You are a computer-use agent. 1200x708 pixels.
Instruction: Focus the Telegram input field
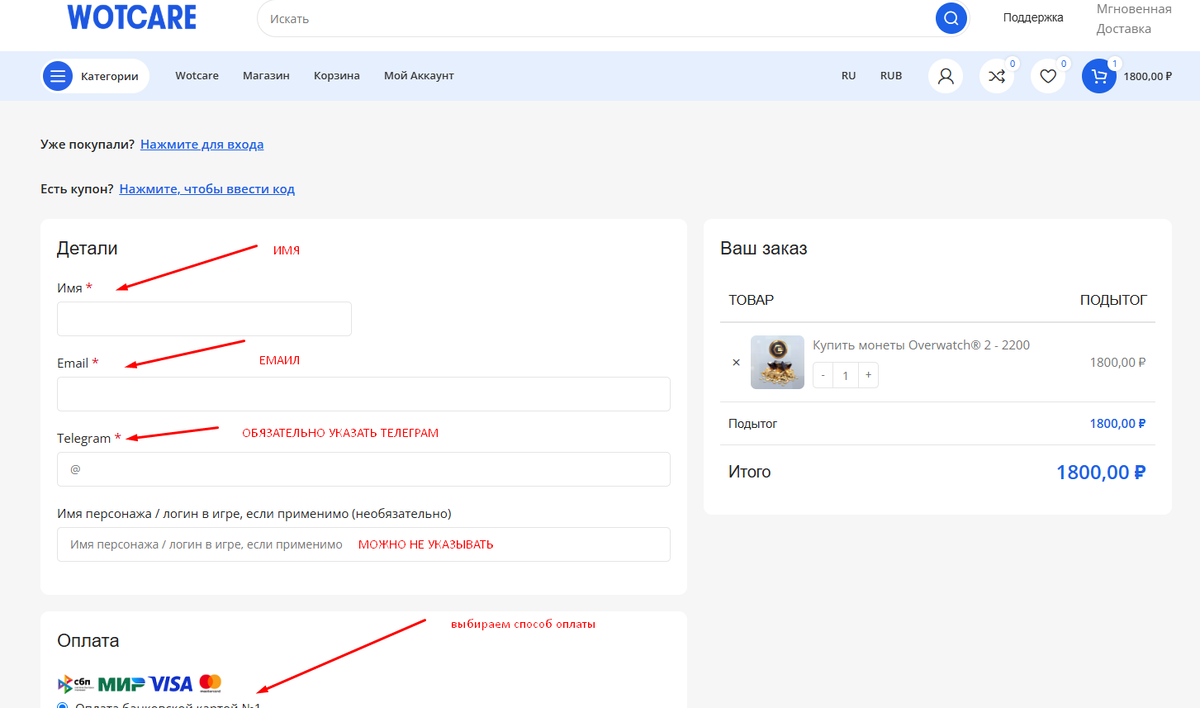click(x=364, y=469)
